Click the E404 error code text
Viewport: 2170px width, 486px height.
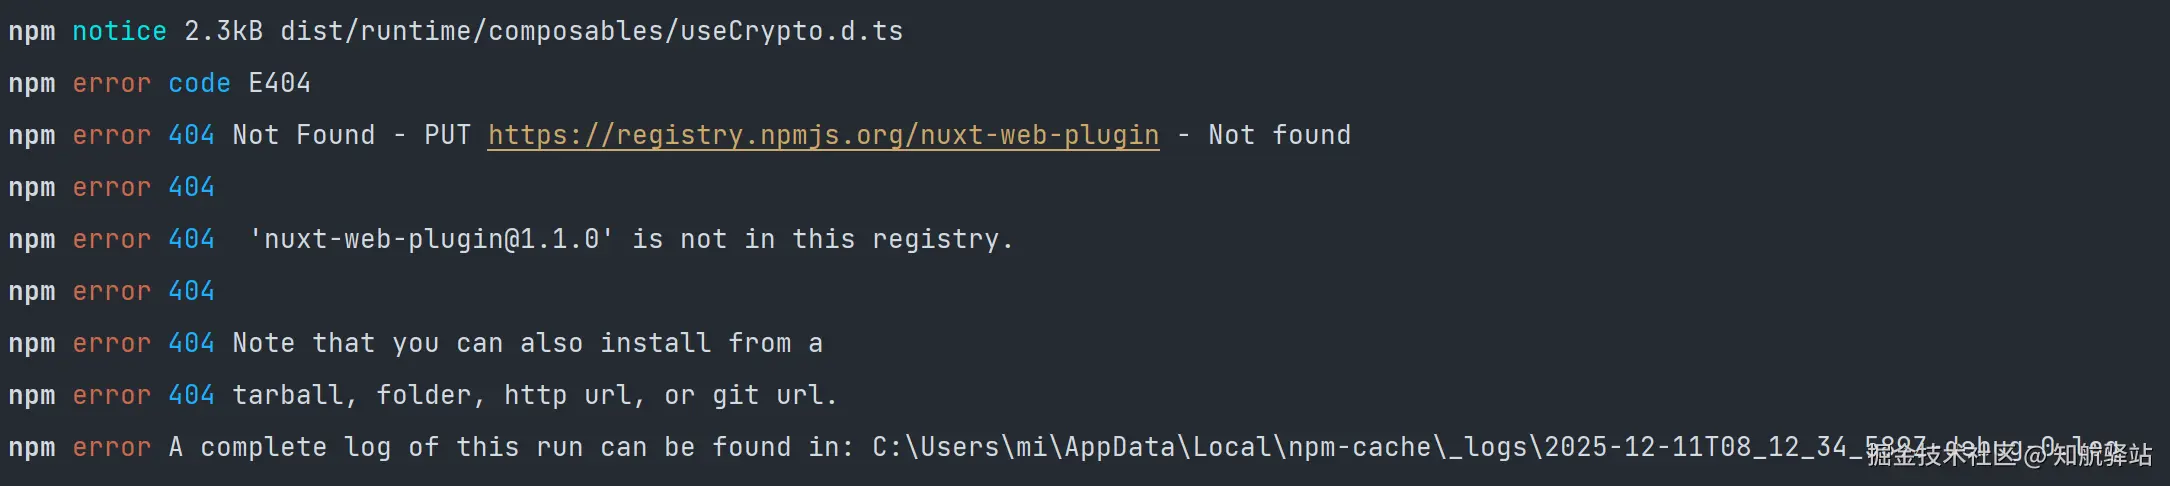click(279, 83)
